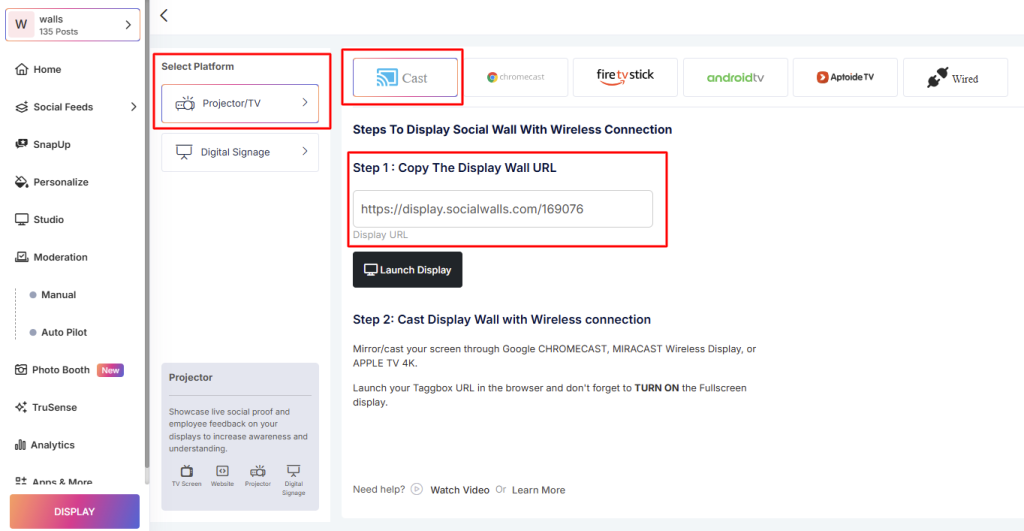Viewport: 1024px width, 531px height.
Task: Select Digital Signage platform option
Action: point(240,152)
